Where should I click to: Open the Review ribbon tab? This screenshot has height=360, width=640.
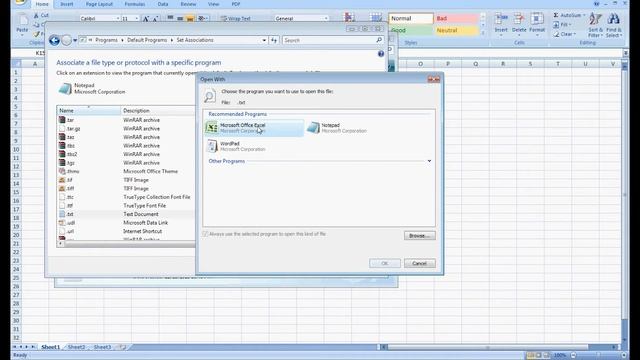pyautogui.click(x=188, y=4)
